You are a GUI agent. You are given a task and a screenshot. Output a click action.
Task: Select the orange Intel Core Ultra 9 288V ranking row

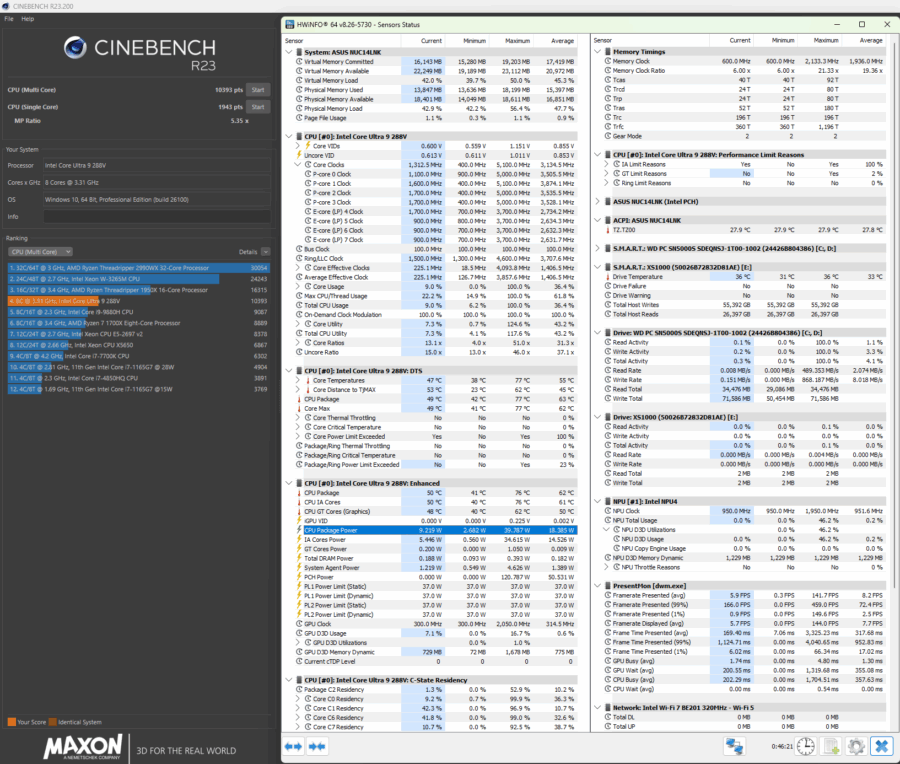138,301
